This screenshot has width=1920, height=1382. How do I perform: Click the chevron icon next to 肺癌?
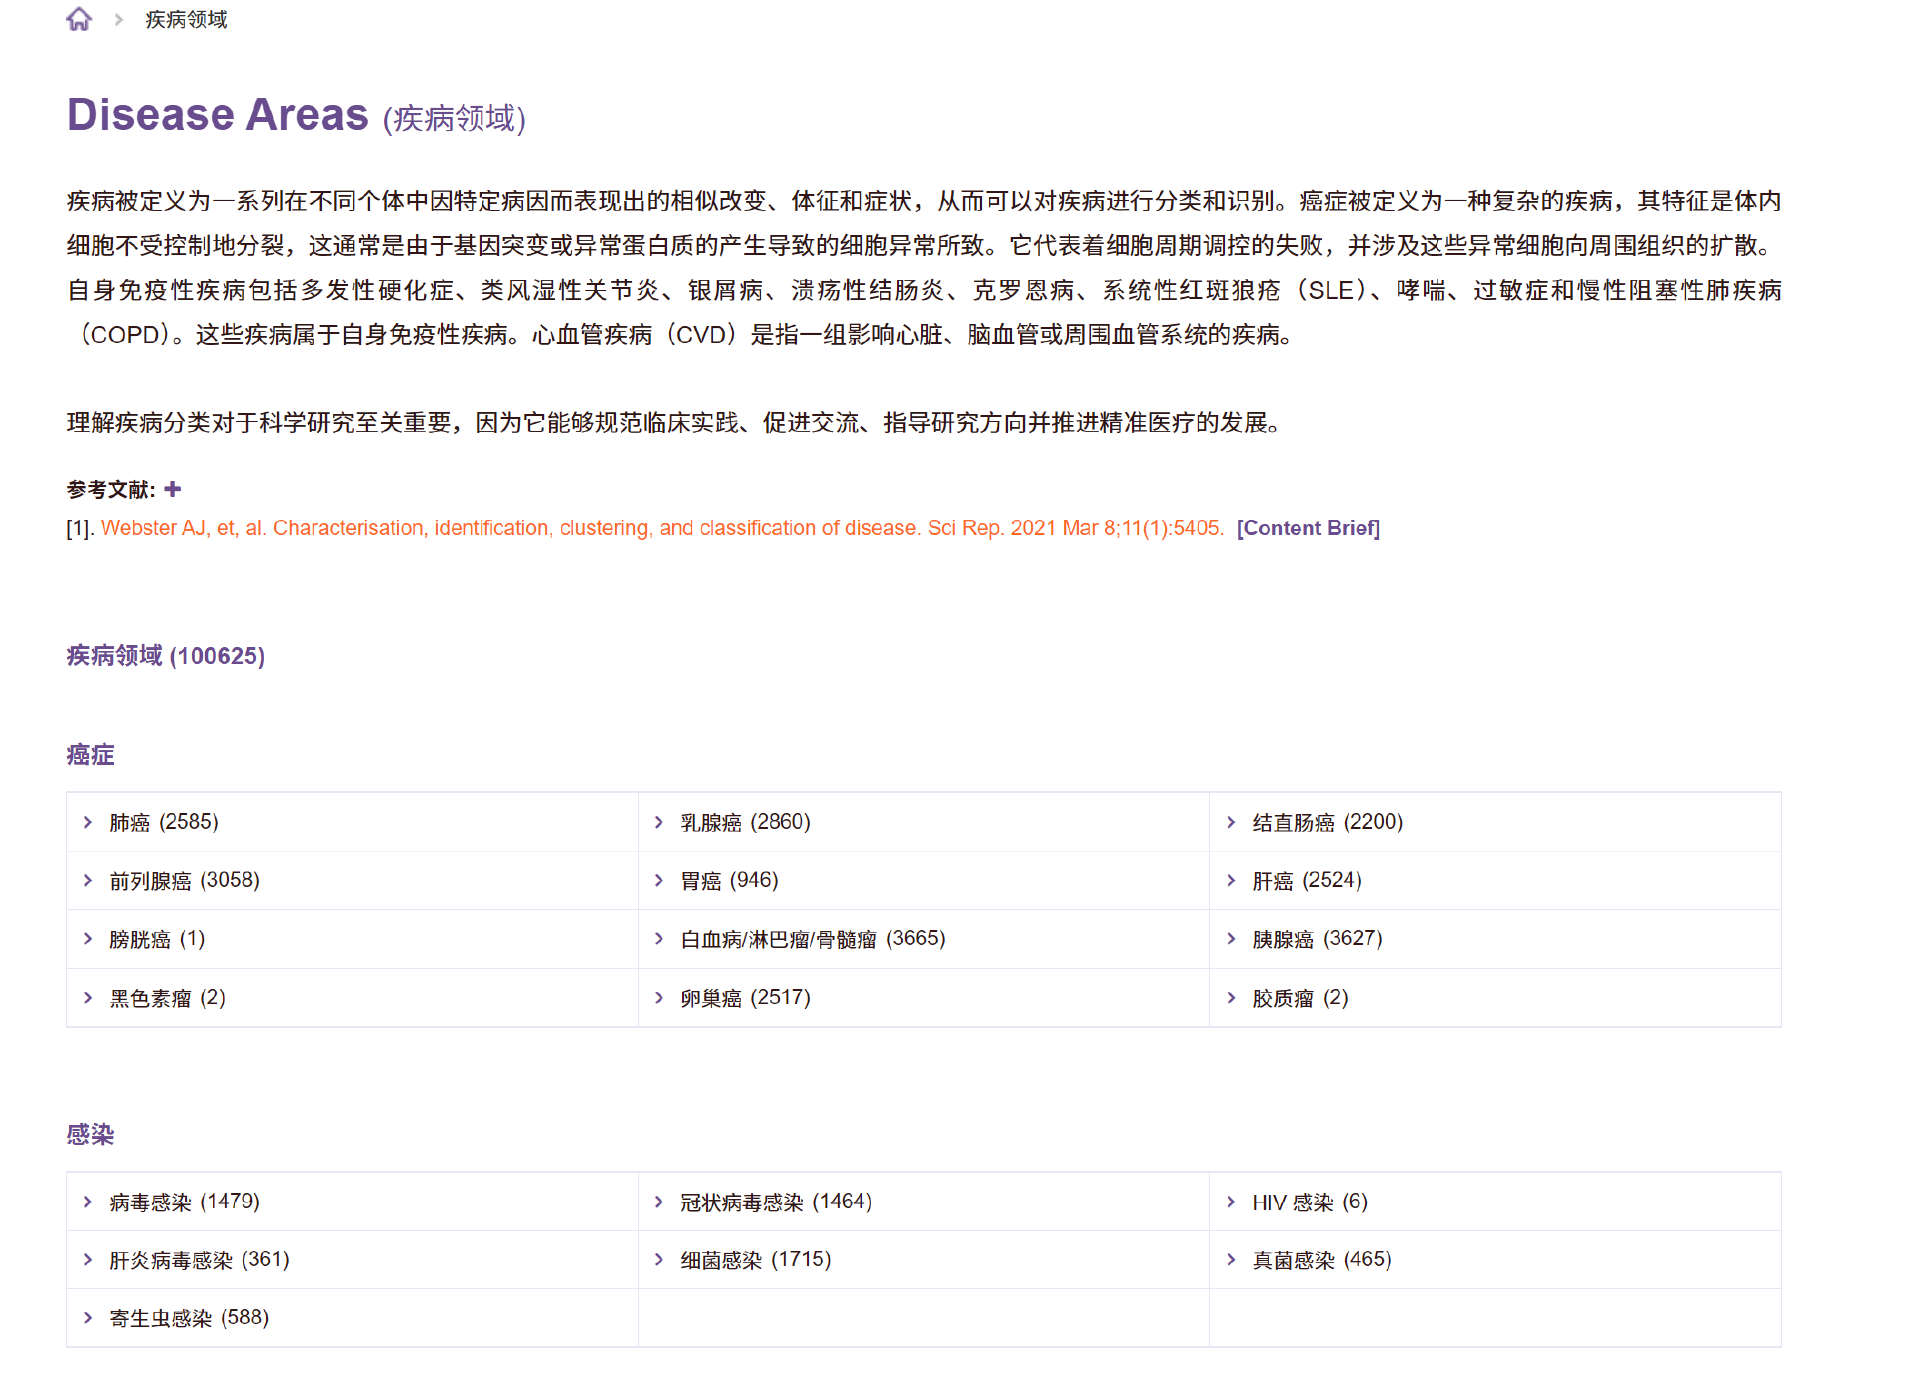[88, 822]
